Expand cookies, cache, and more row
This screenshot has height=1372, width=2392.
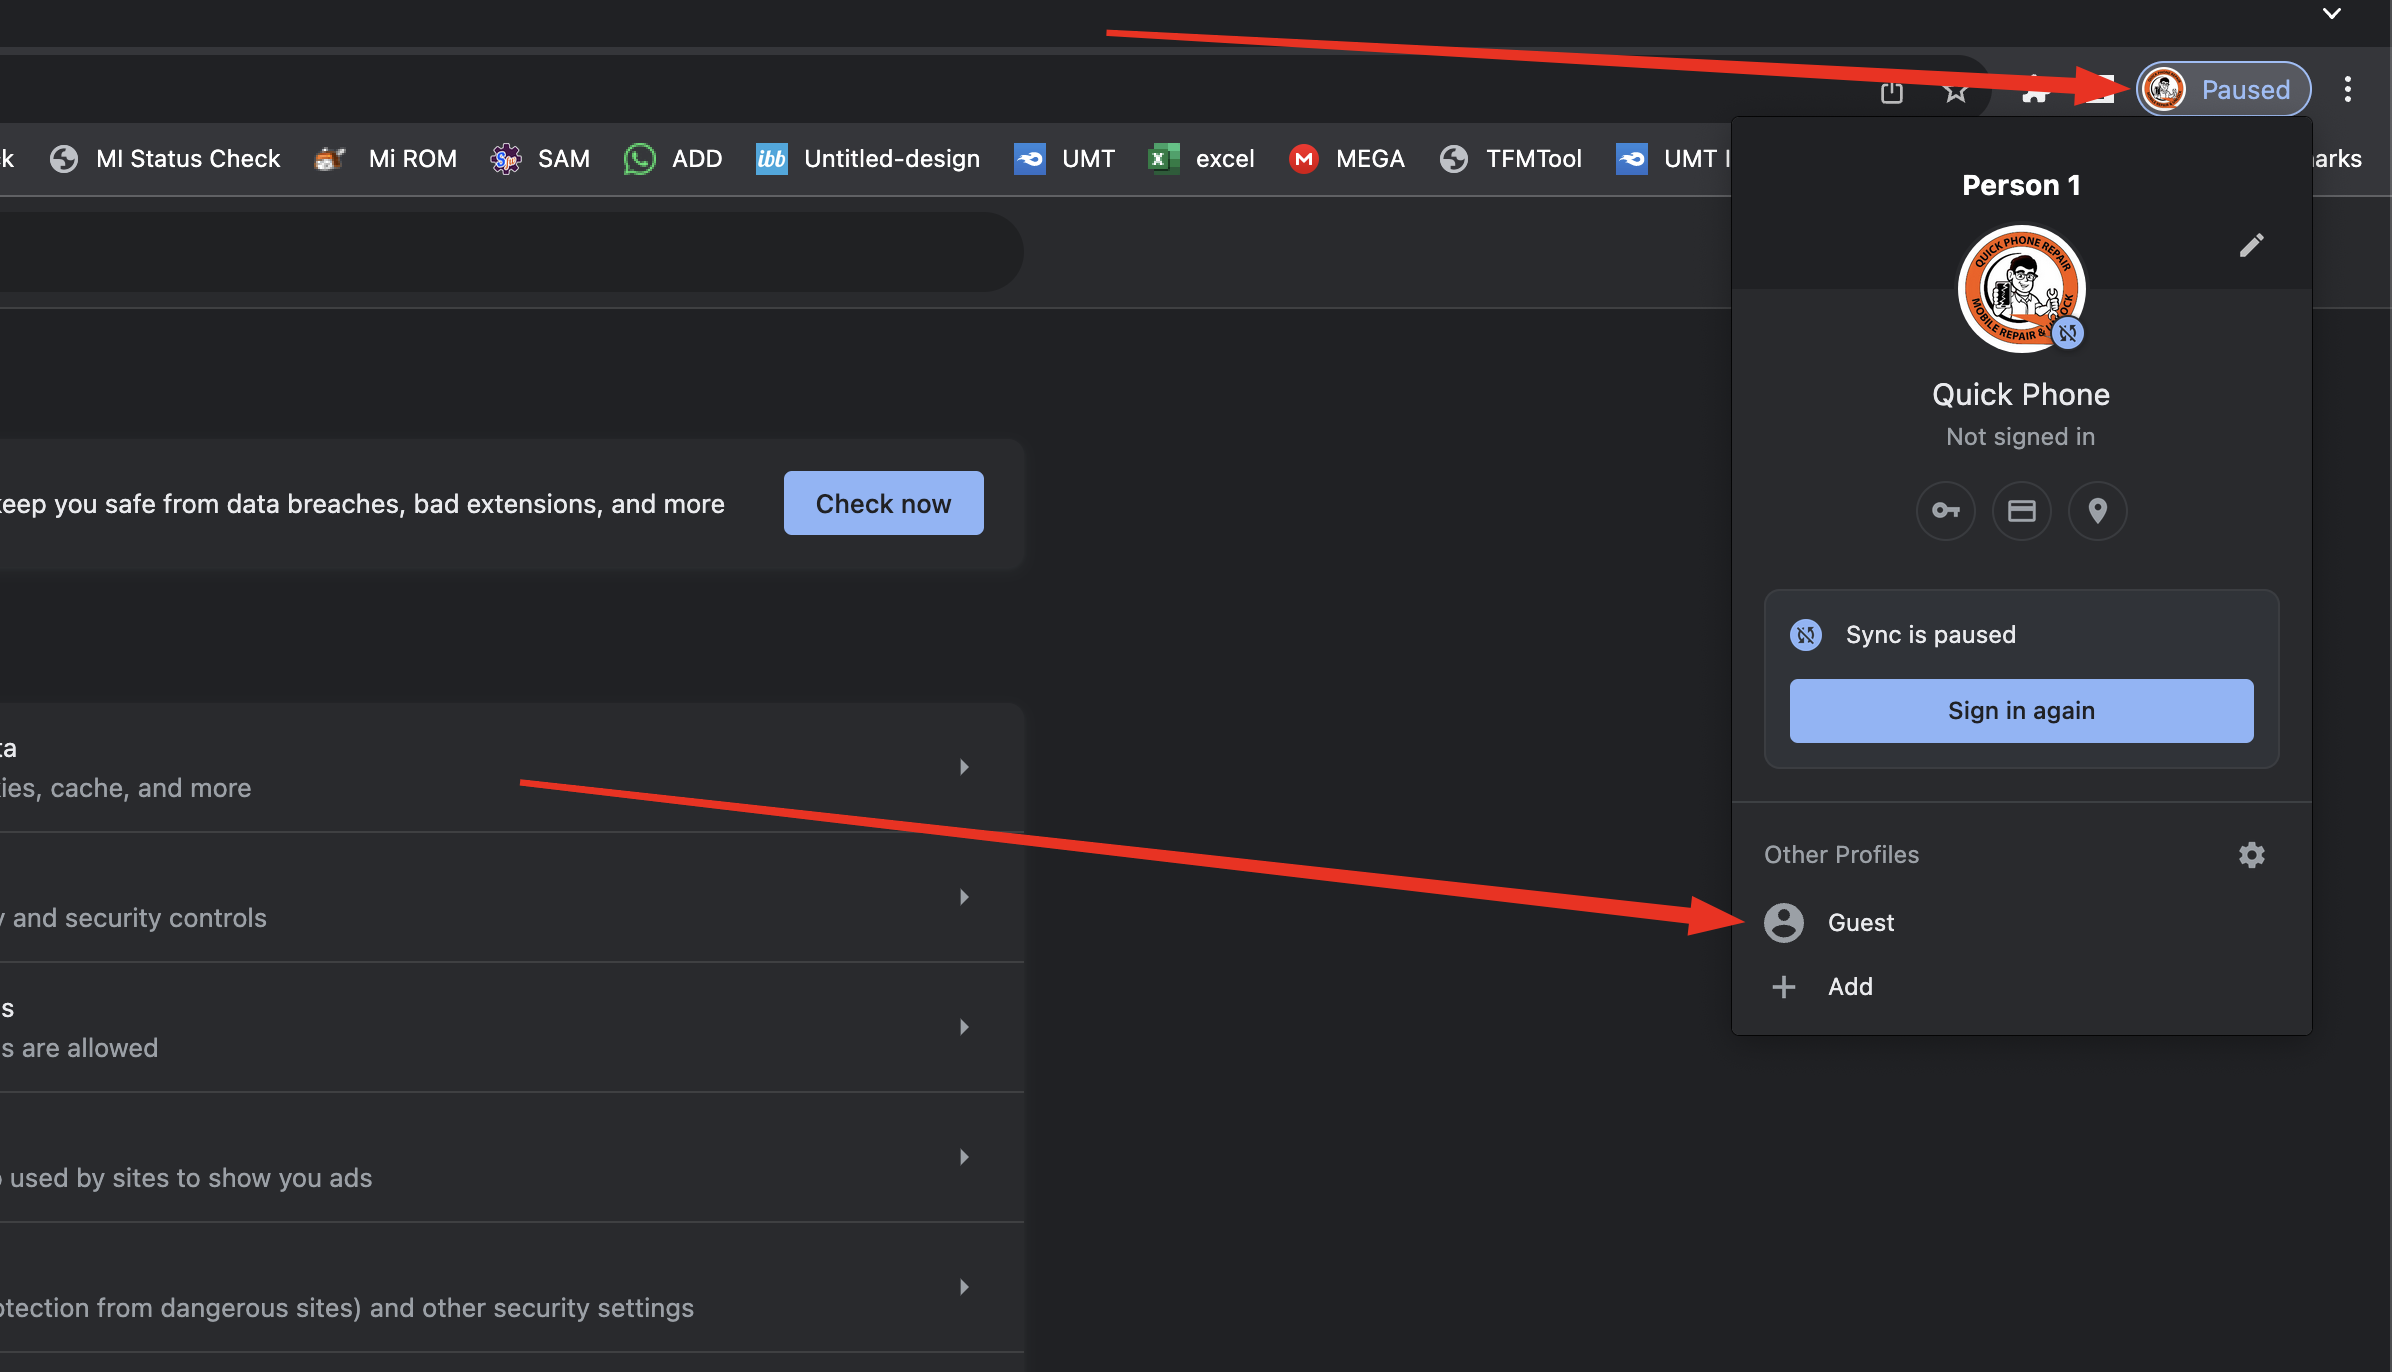(964, 767)
